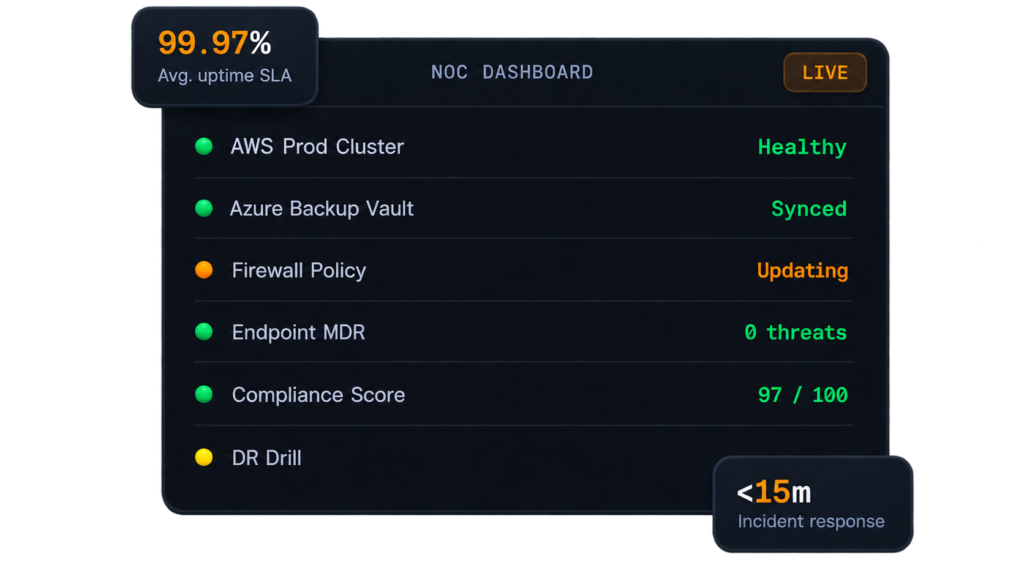Select the DR Drill entry
The image size is (1024, 576).
[x=266, y=458]
